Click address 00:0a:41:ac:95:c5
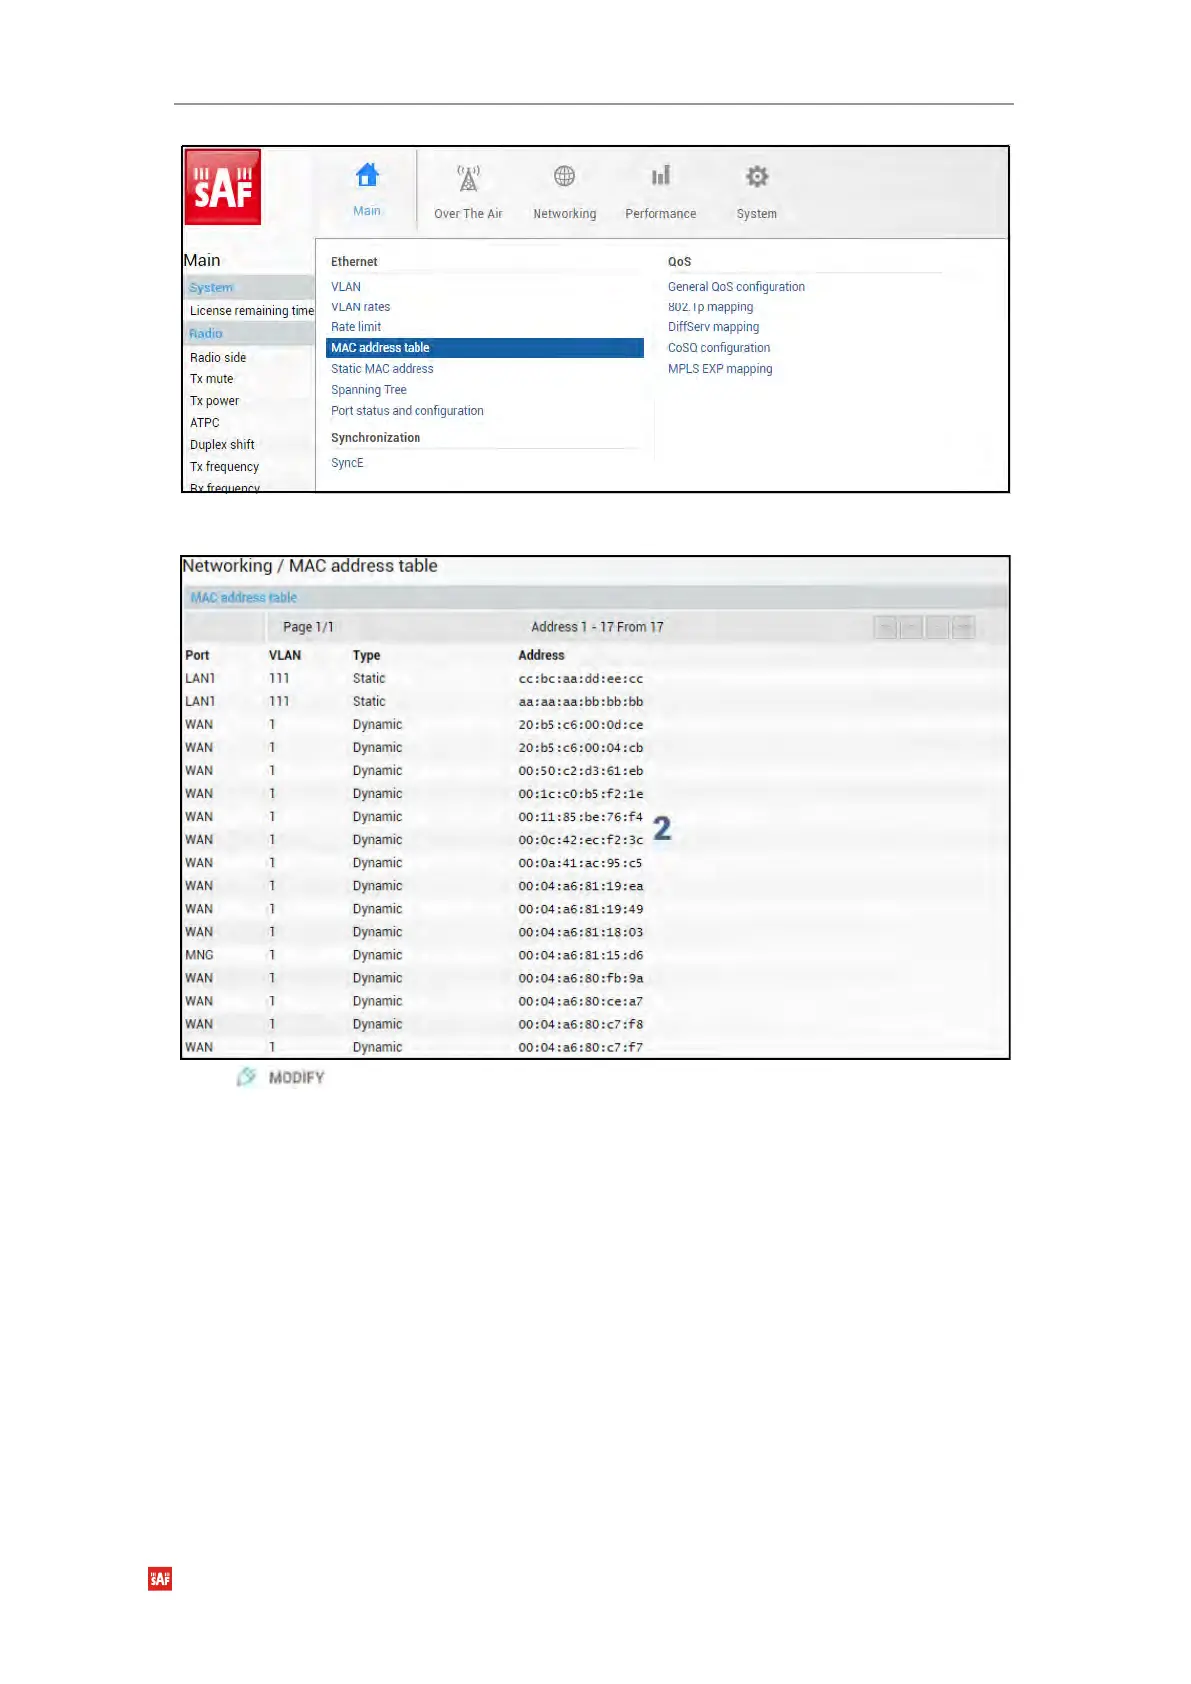1191x1684 pixels. 581,862
